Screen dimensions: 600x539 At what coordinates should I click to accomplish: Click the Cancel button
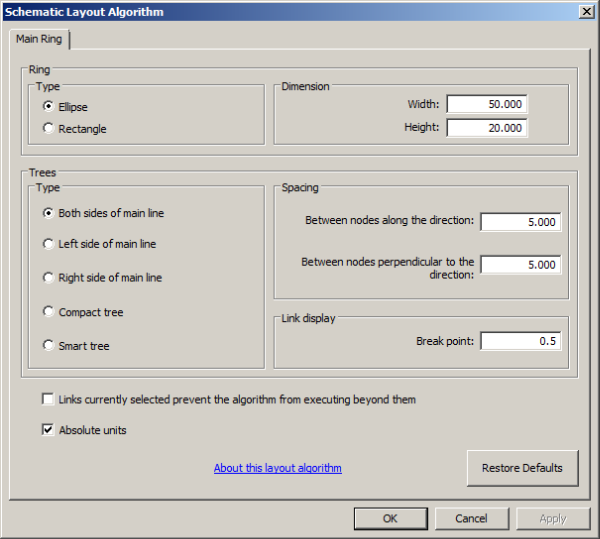tap(471, 519)
